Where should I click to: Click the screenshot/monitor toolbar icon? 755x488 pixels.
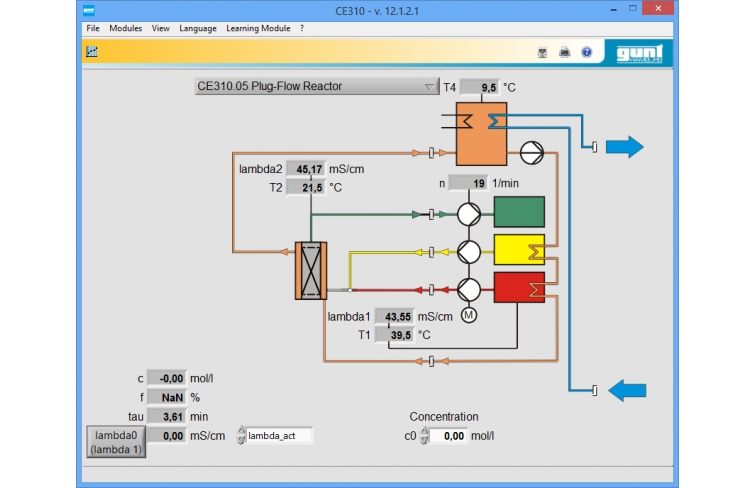coord(542,53)
